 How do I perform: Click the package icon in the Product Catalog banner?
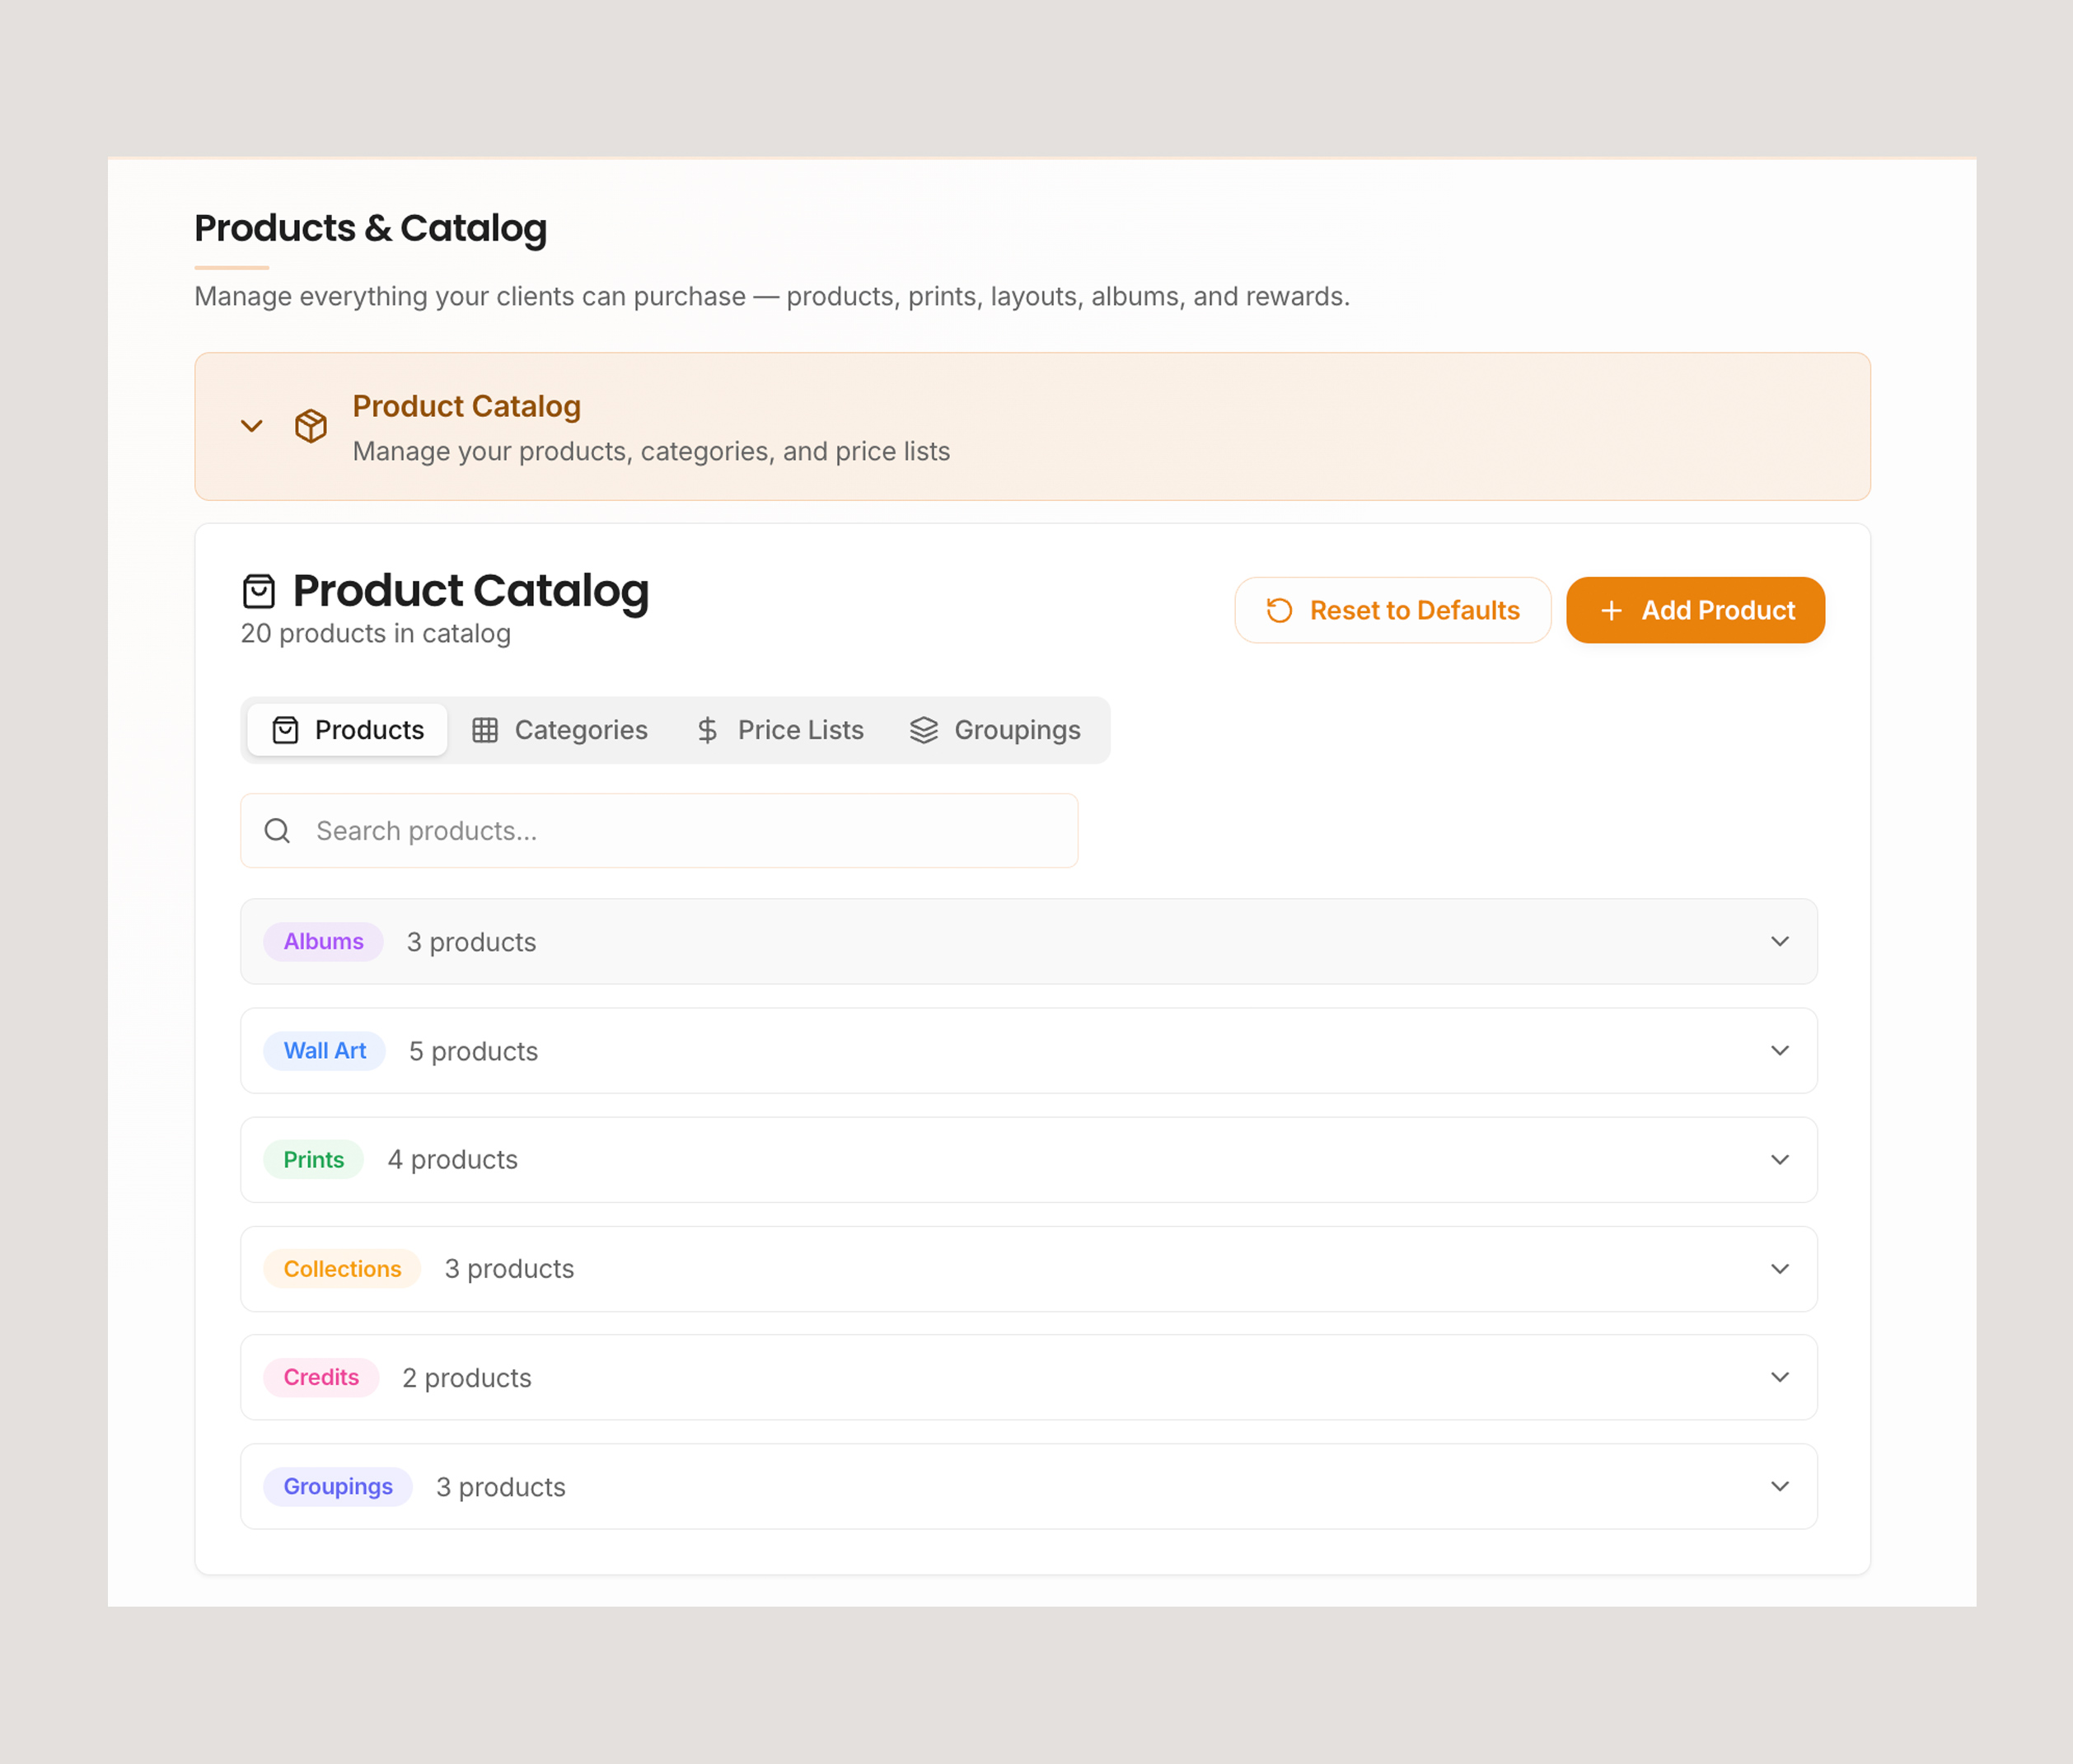click(x=310, y=426)
